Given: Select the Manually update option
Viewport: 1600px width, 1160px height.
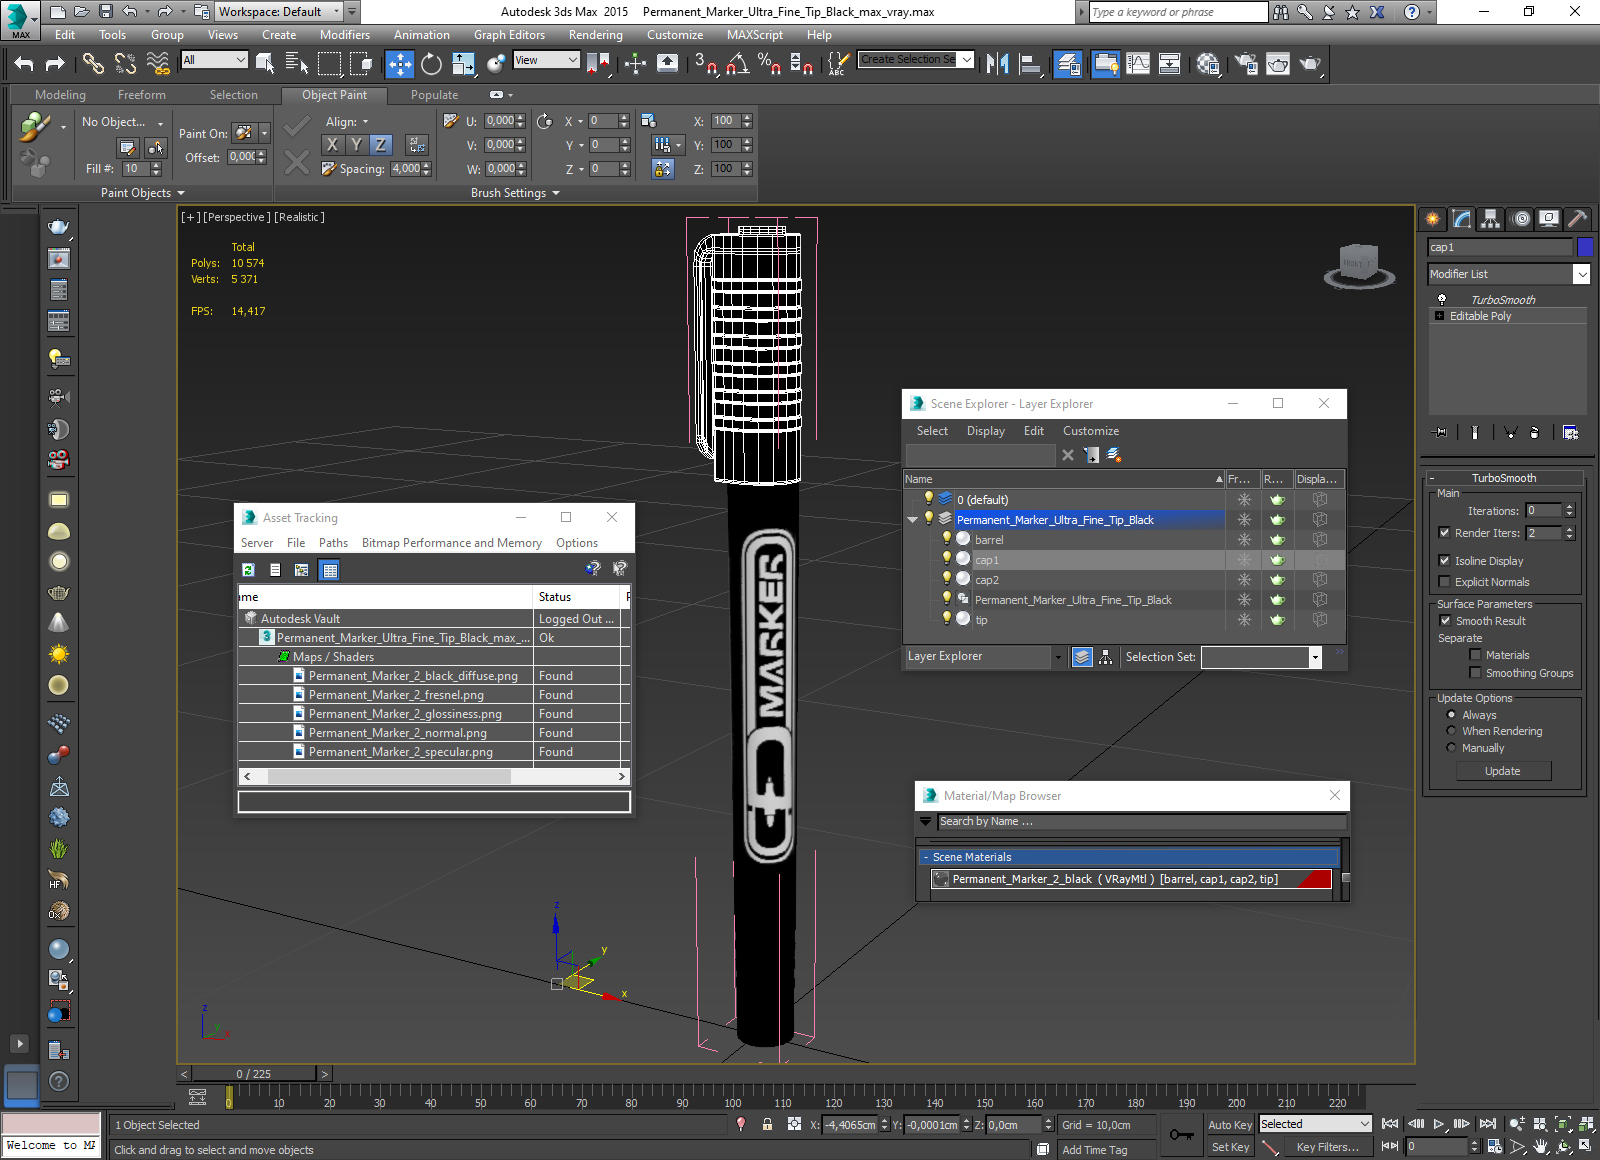Looking at the screenshot, I should (x=1451, y=748).
